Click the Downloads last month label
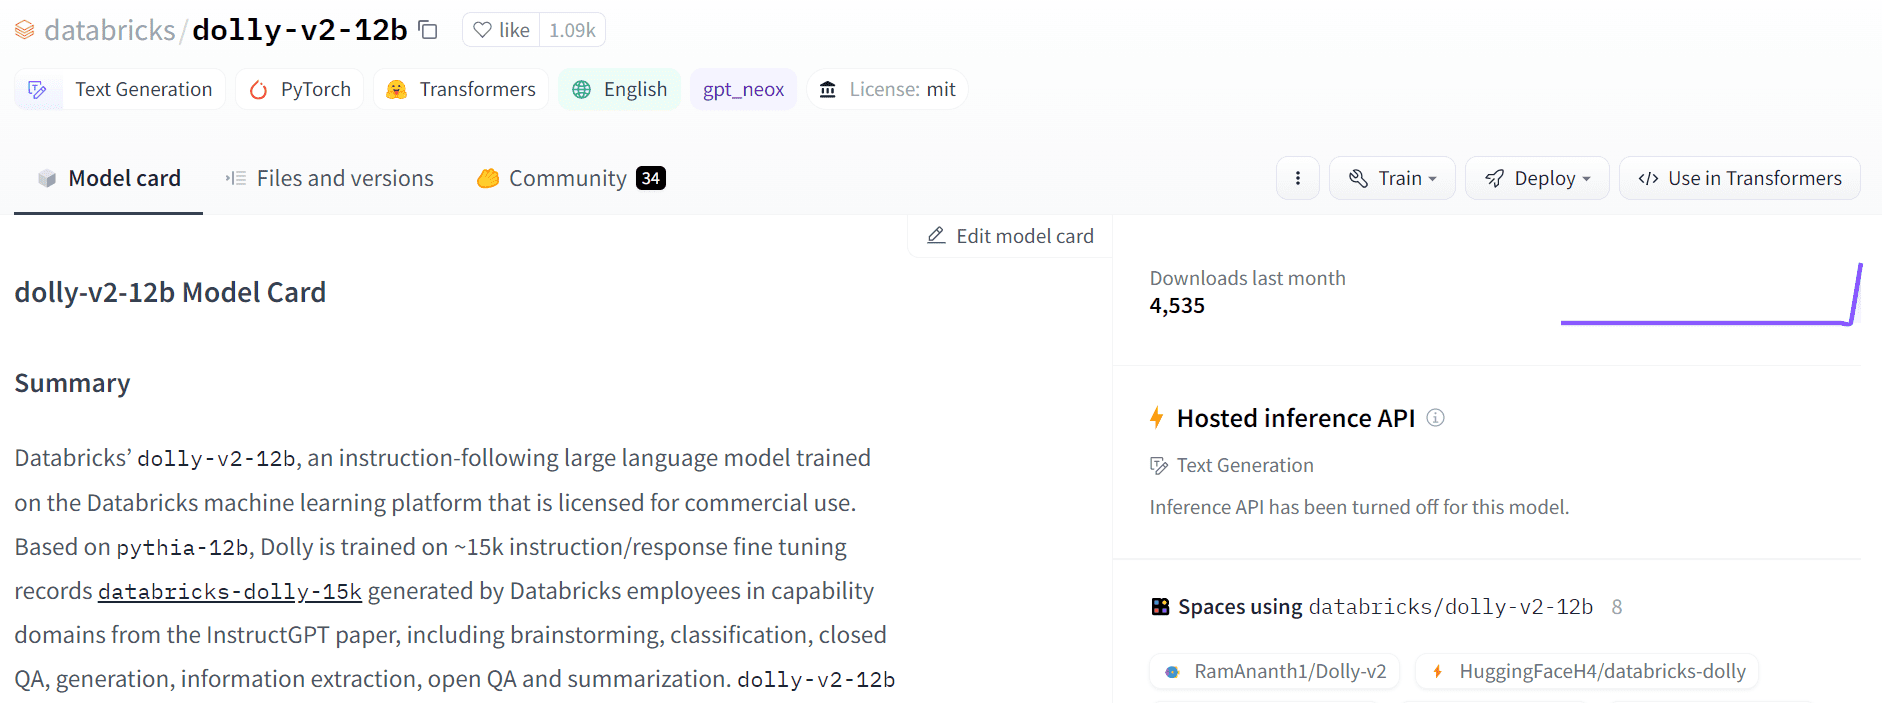The width and height of the screenshot is (1882, 703). [1247, 278]
